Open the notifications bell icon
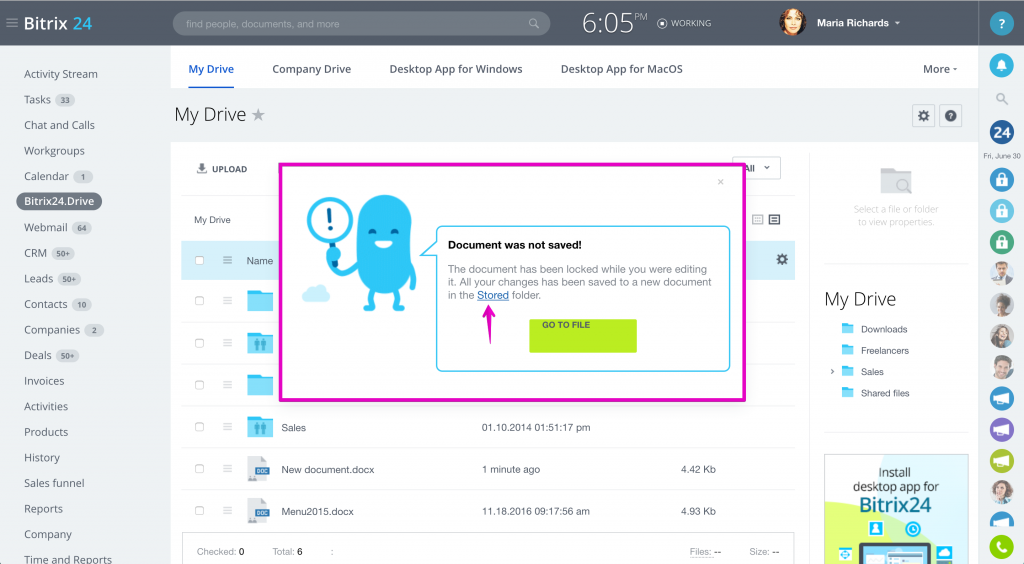 pyautogui.click(x=1001, y=65)
